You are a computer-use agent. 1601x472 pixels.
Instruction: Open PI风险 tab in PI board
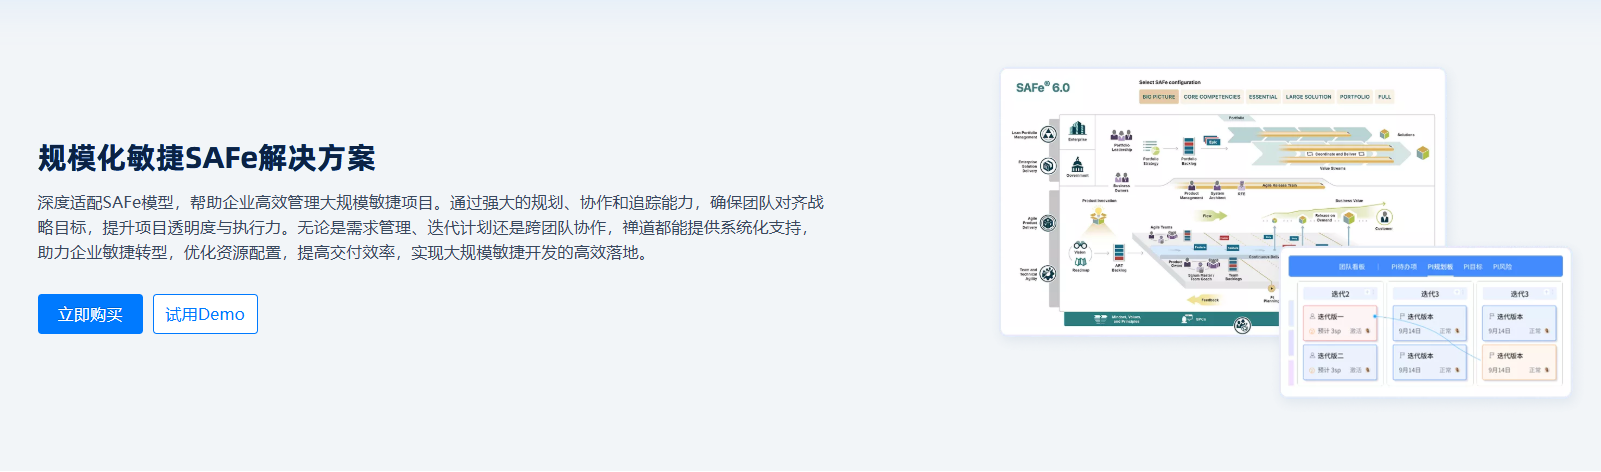pos(1503,267)
